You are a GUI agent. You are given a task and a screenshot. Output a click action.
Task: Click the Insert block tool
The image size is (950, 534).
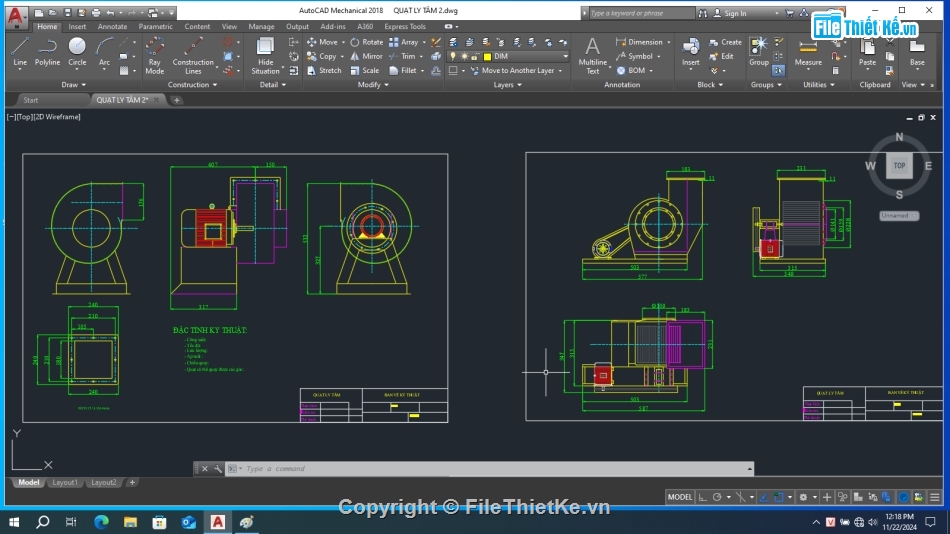tap(691, 52)
